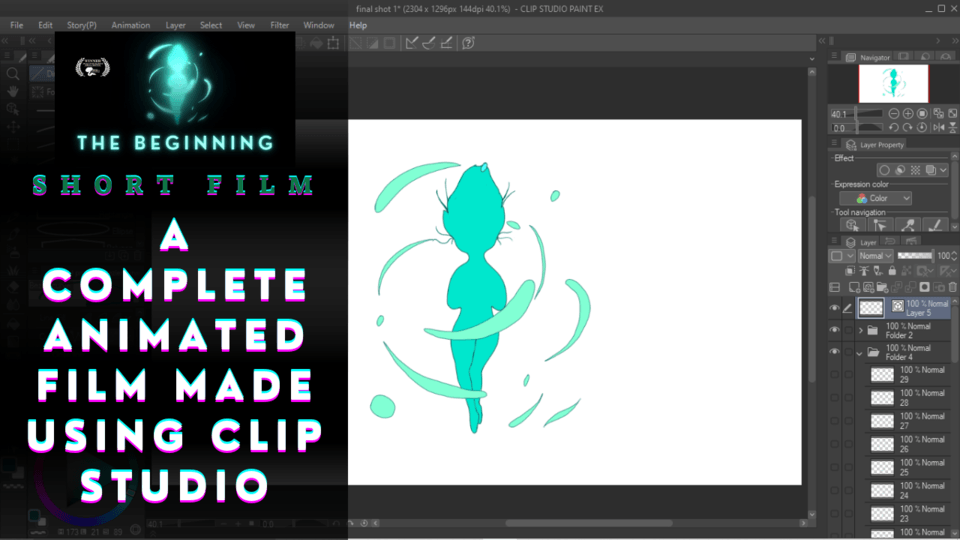Select Object tool in Tool navigation
The height and width of the screenshot is (540, 960).
click(852, 225)
